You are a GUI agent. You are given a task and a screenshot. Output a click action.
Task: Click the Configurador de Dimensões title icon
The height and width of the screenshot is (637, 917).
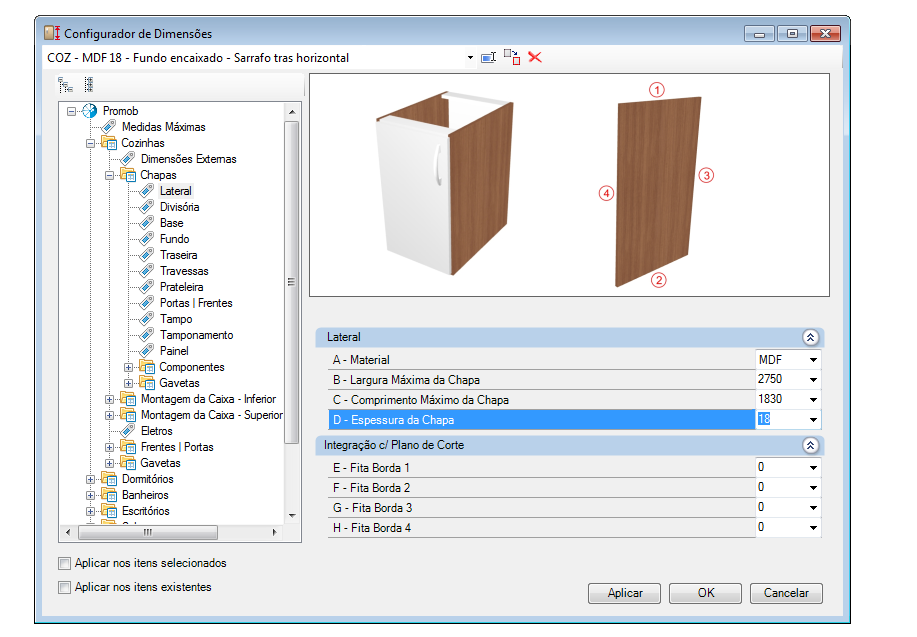[53, 33]
